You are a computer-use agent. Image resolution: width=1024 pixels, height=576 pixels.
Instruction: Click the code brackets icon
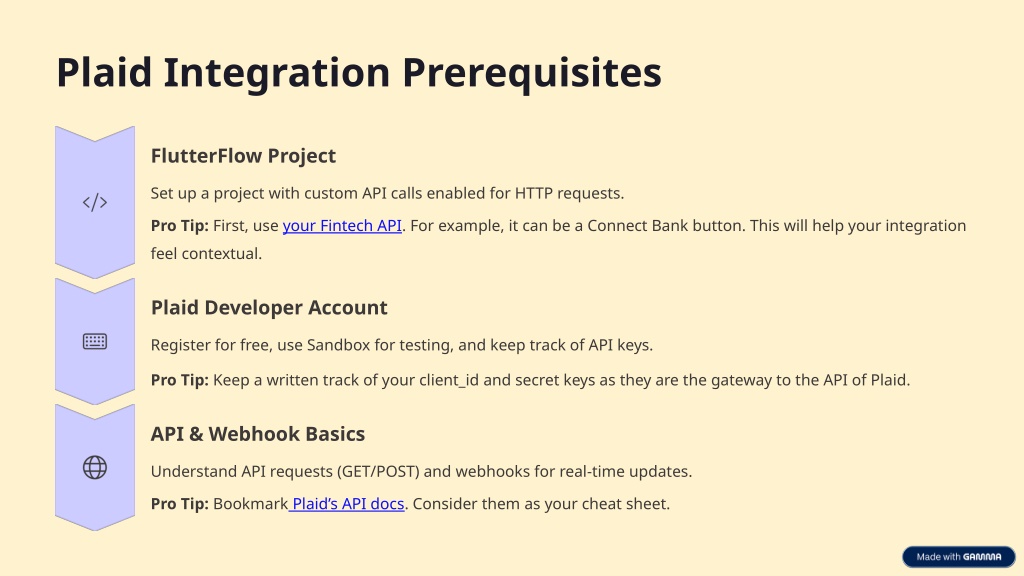(95, 202)
